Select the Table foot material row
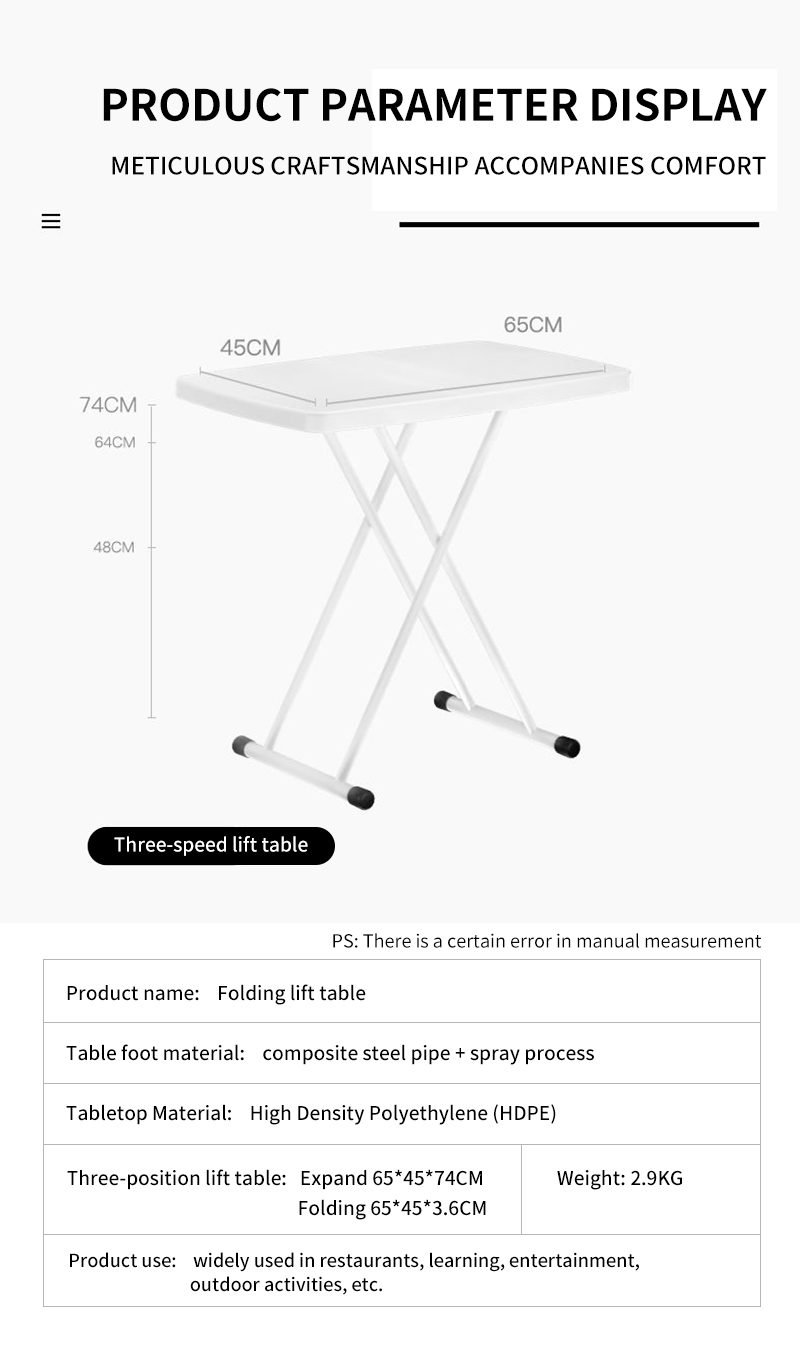This screenshot has height=1350, width=800. [x=402, y=1053]
